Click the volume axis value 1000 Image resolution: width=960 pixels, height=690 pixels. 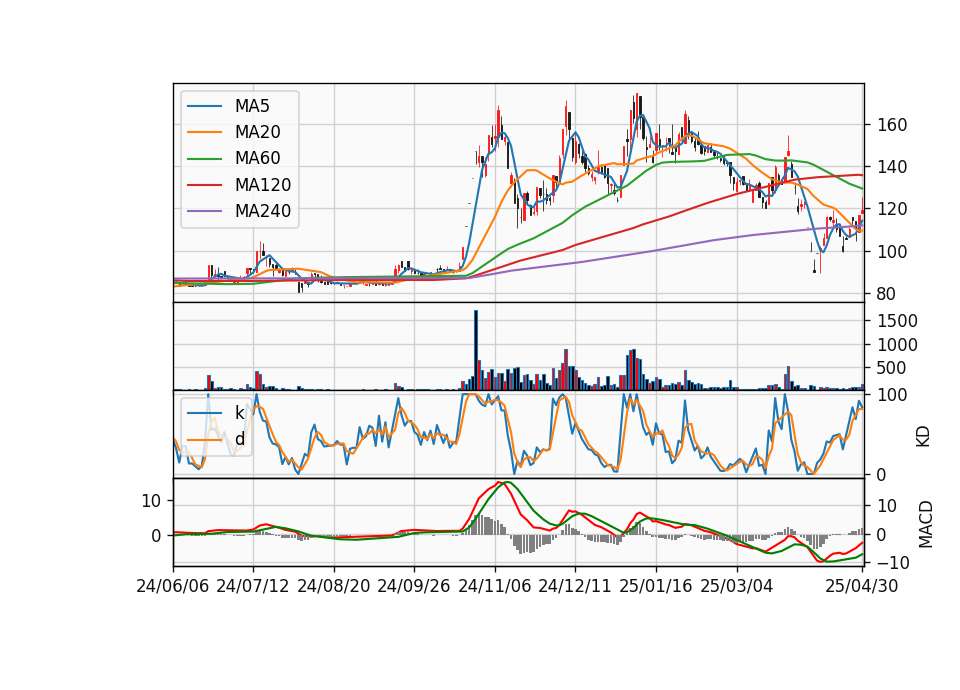897,345
